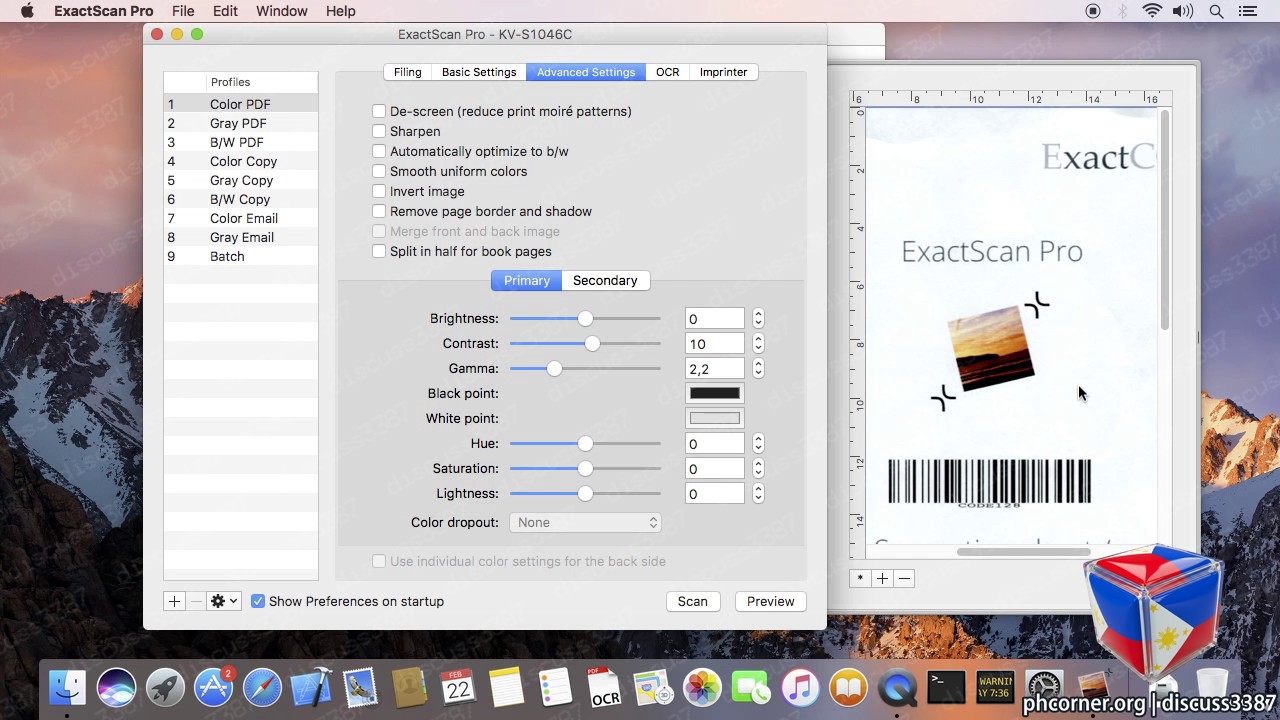
Task: Open Contacts book icon in dock
Action: 409,688
